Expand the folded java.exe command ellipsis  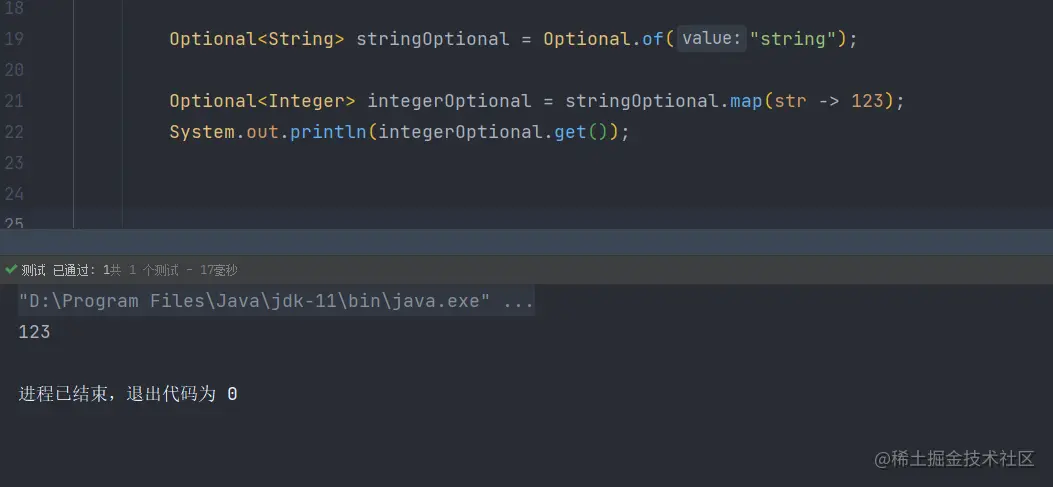pos(518,301)
